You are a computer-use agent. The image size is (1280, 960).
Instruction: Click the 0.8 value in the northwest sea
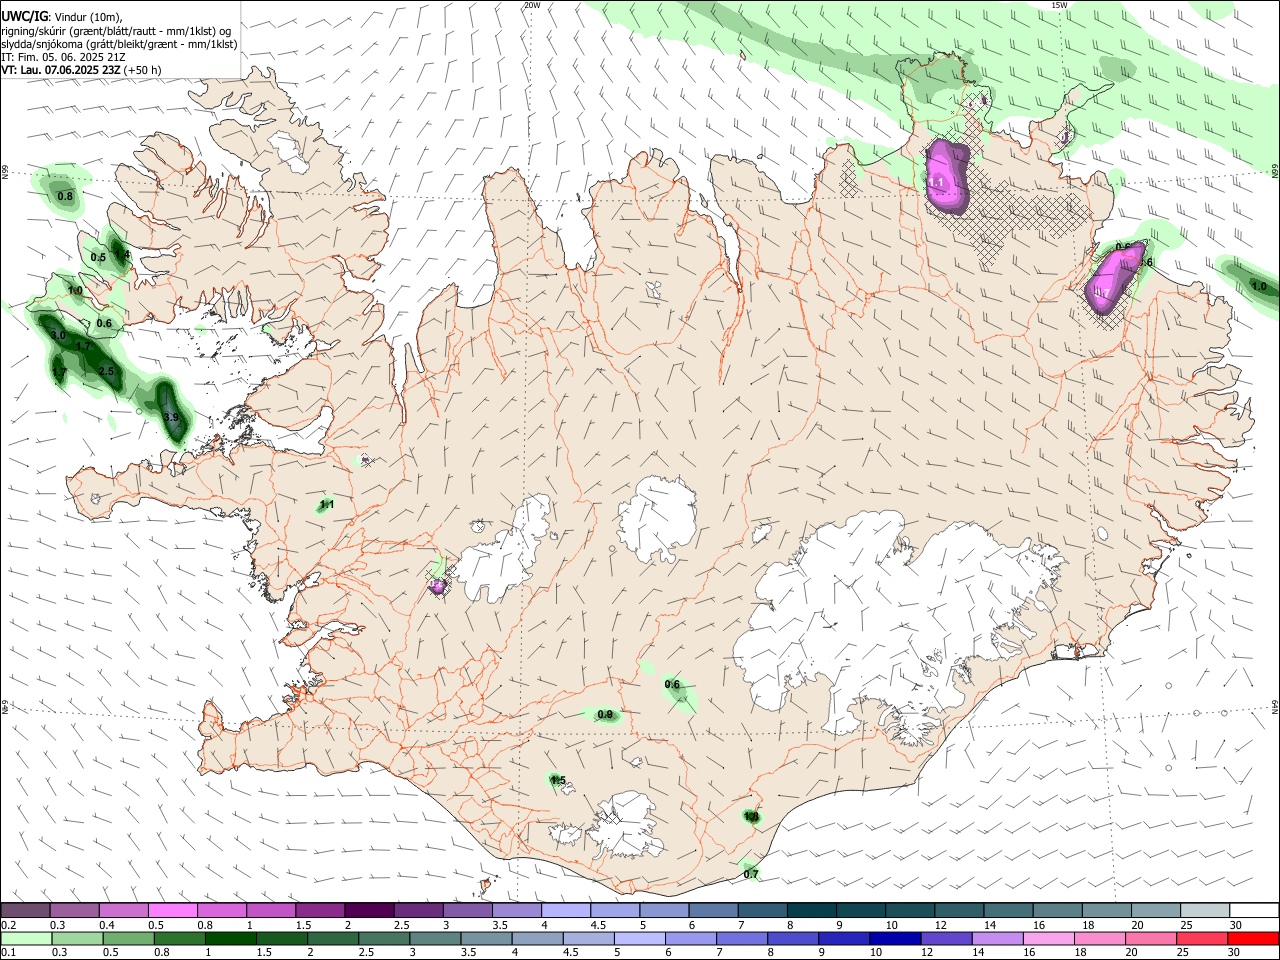(65, 196)
